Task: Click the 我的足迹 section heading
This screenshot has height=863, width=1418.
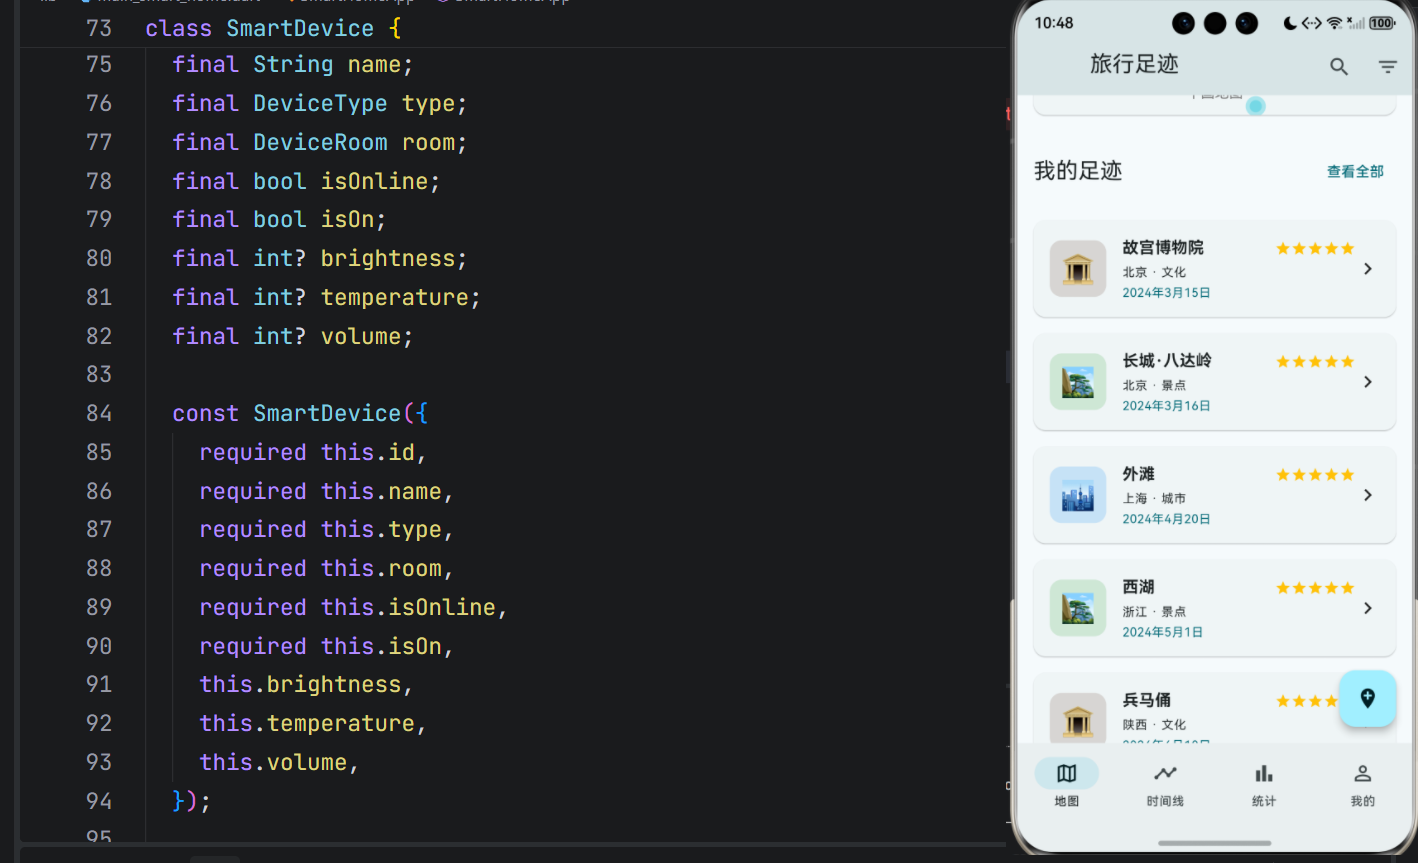Action: click(1078, 171)
